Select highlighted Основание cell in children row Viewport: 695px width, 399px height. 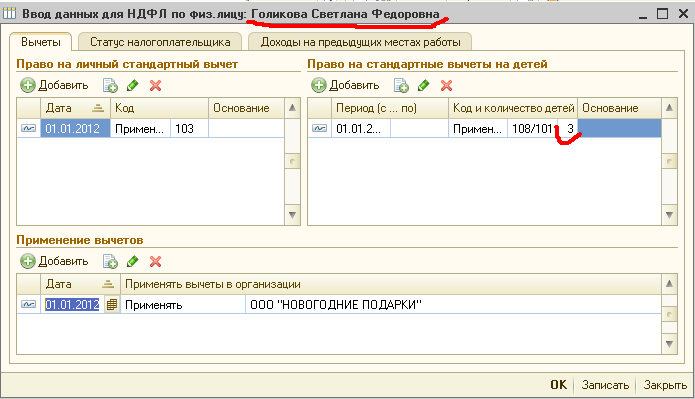pos(619,129)
